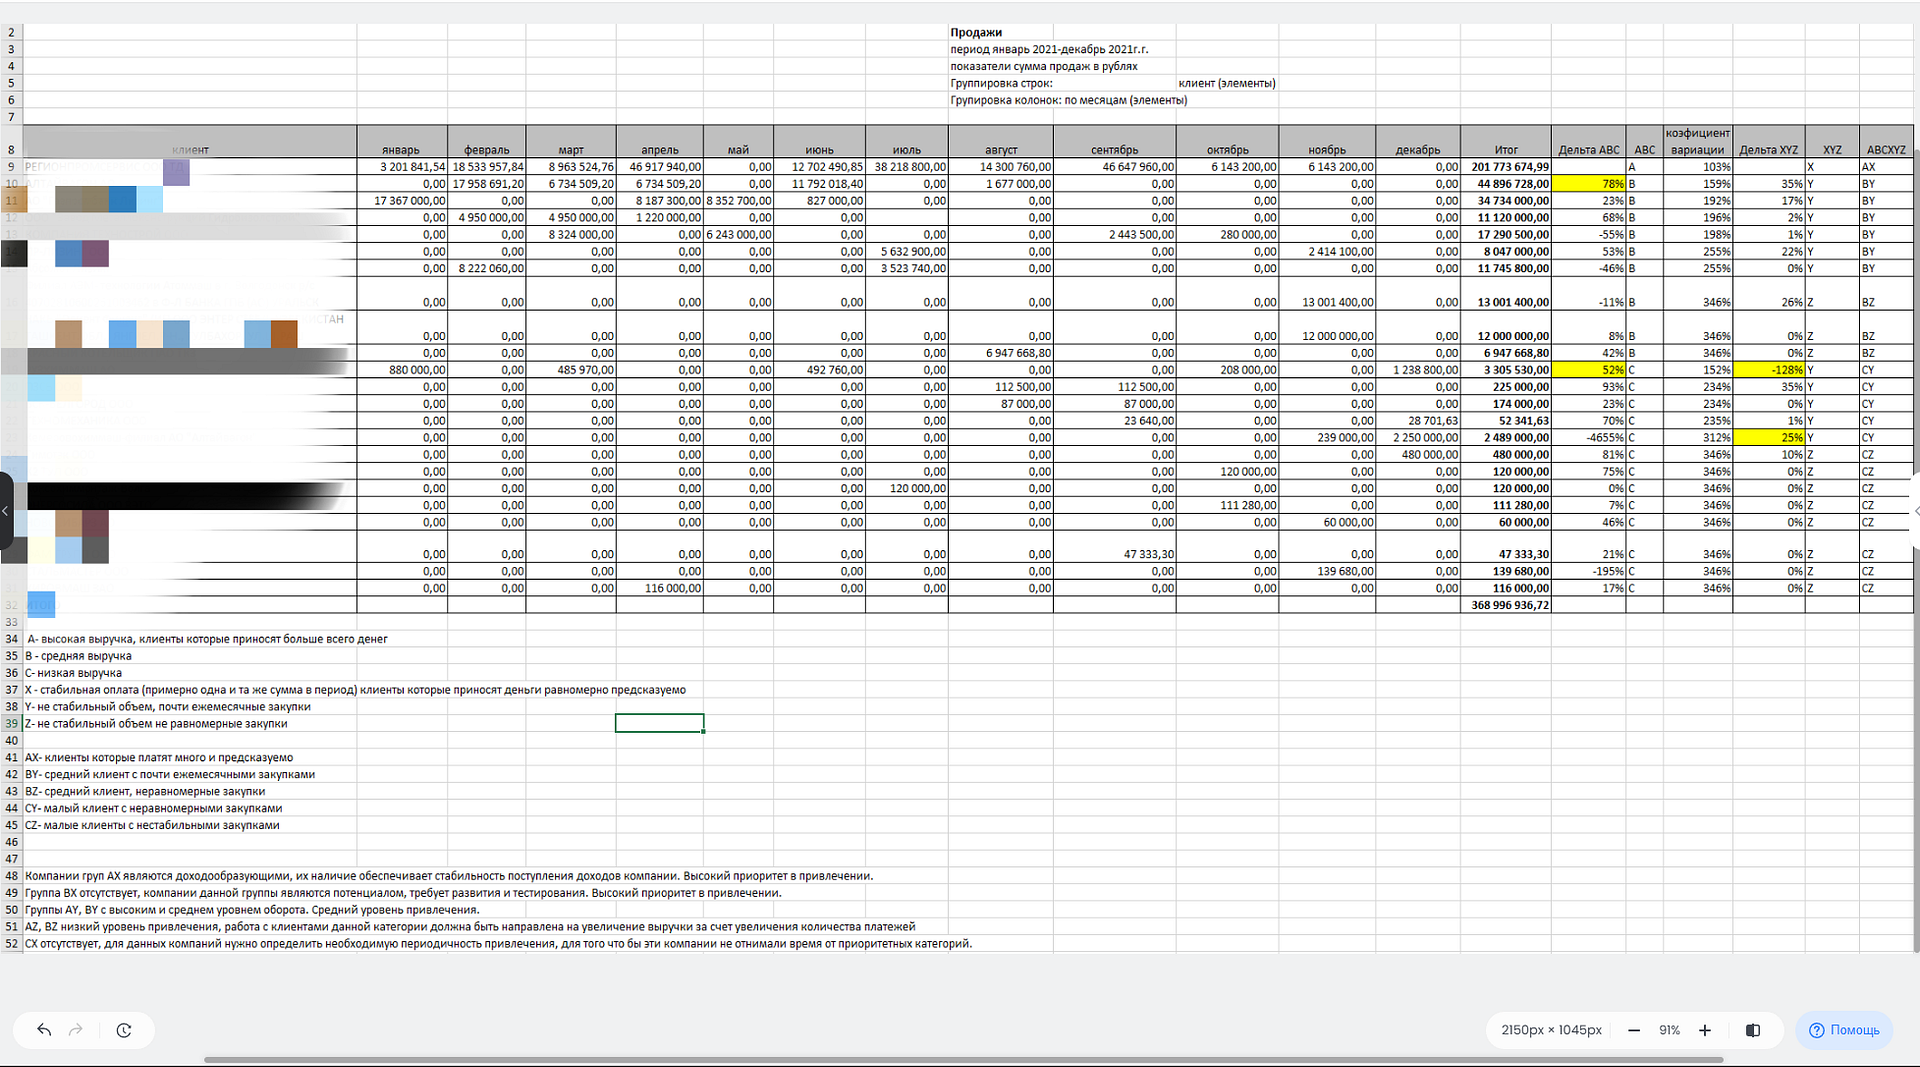The width and height of the screenshot is (1920, 1067).
Task: Zoom out with the minus icon
Action: (1634, 1030)
